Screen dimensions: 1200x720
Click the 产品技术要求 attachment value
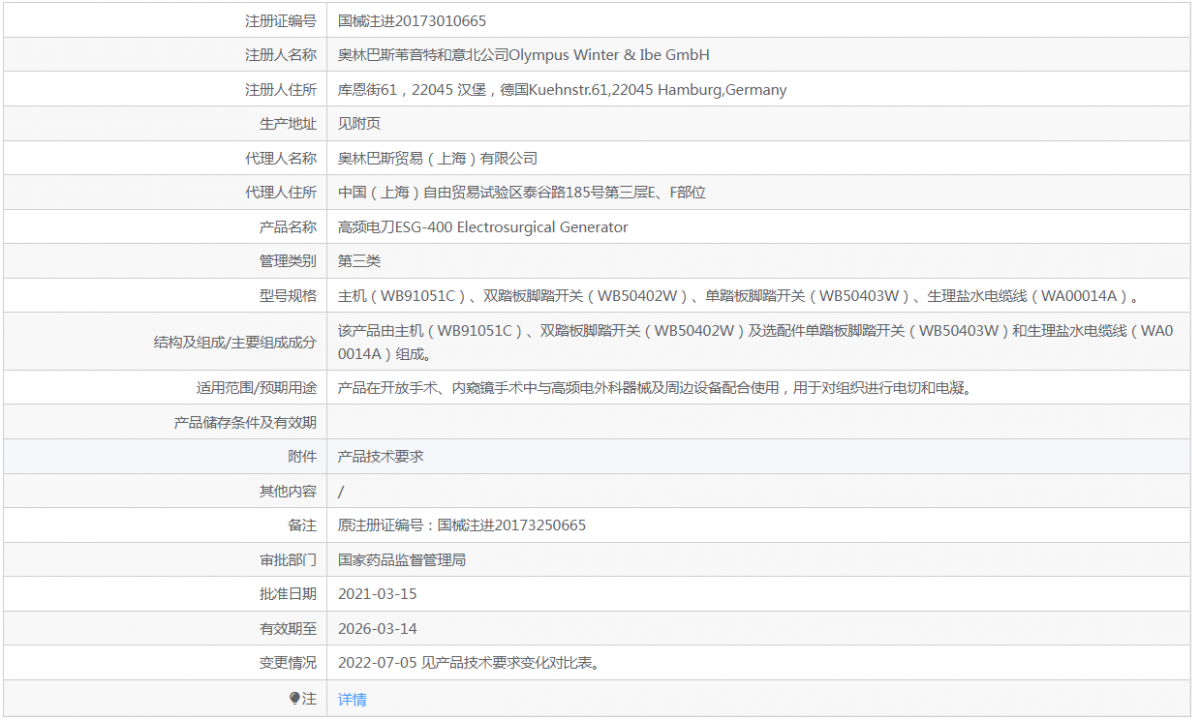pyautogui.click(x=381, y=456)
